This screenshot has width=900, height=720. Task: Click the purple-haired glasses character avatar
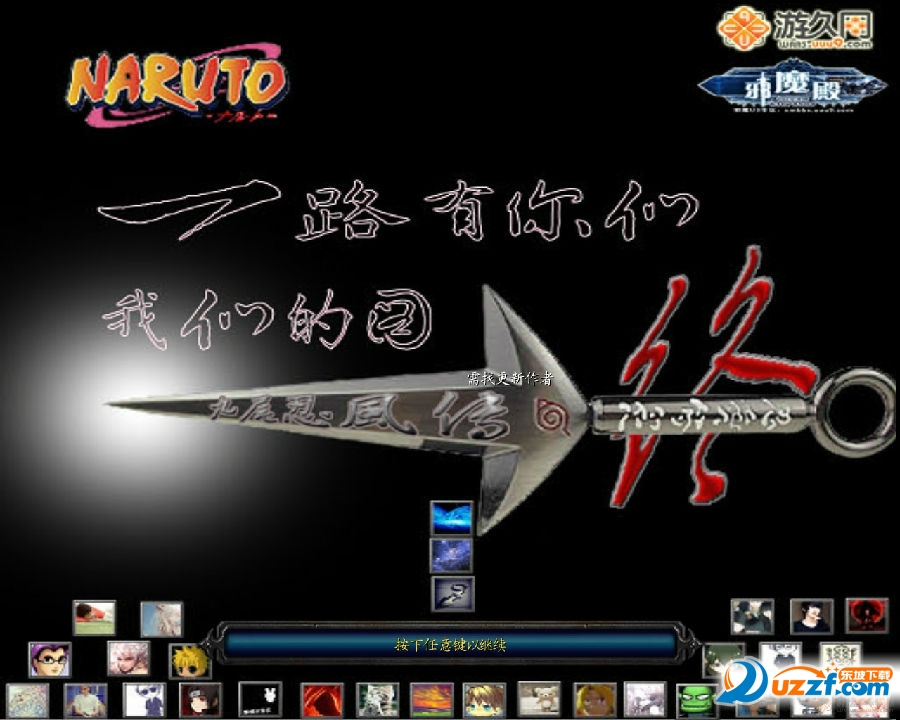click(50, 659)
